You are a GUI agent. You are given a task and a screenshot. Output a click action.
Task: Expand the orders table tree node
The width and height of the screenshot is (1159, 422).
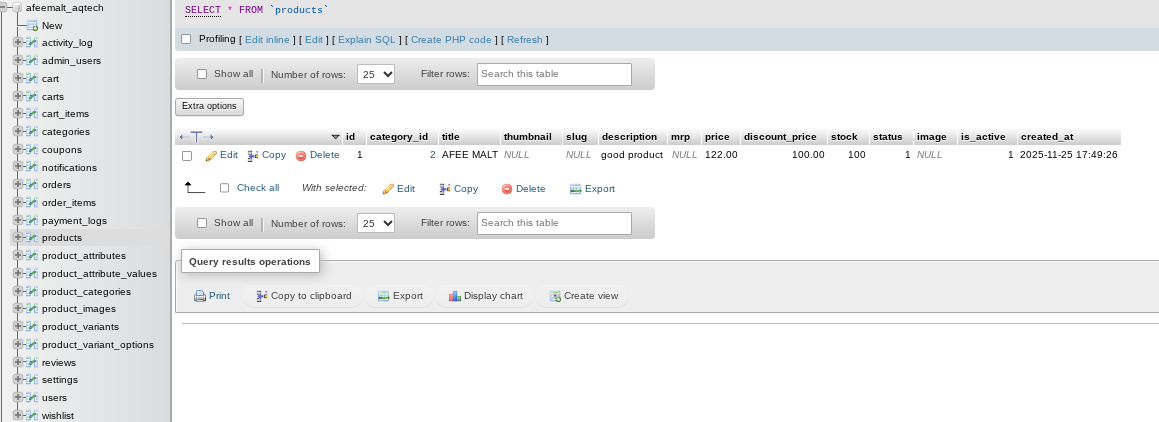point(17,185)
